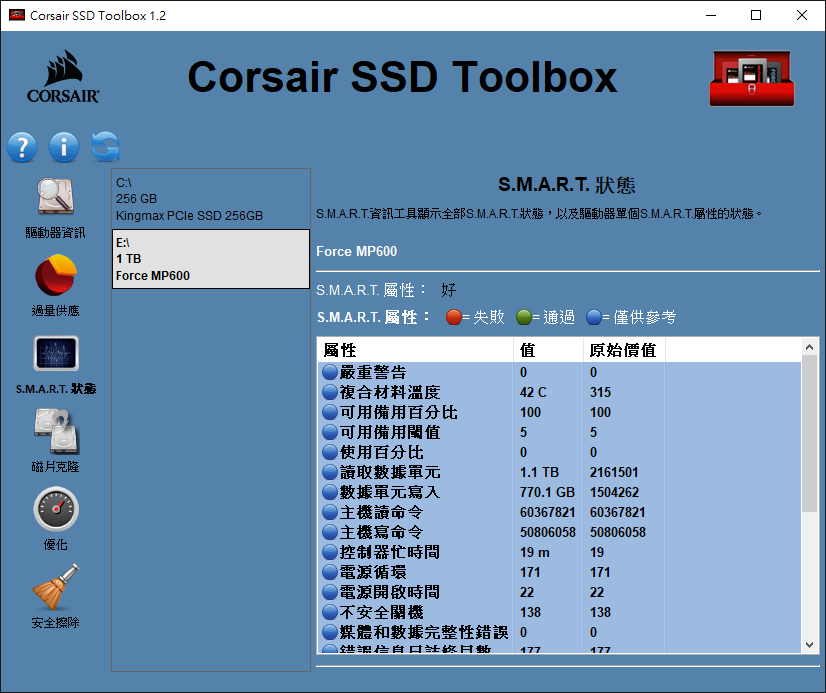Screen dimensions: 826x693
Task: Click the 屬性 column header
Action: click(415, 350)
